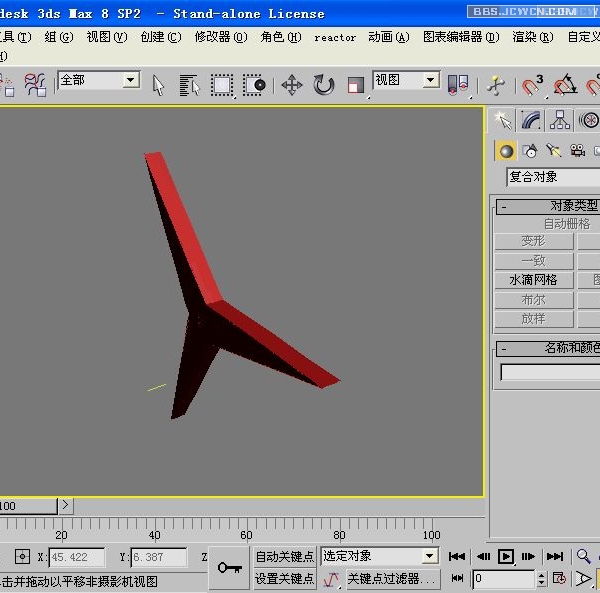Collapse the 对象类型 rollout
The image size is (600, 593).
(548, 207)
